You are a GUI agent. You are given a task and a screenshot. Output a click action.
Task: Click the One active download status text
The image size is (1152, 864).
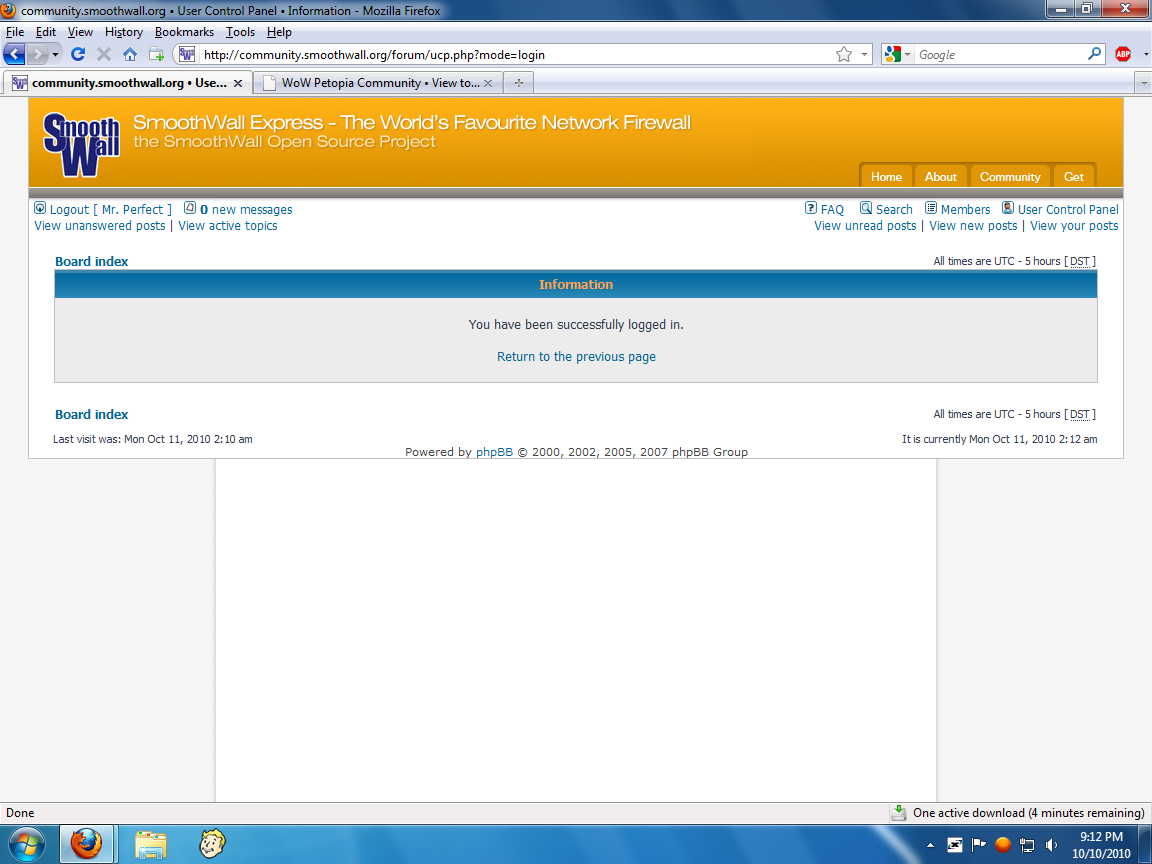(1029, 813)
